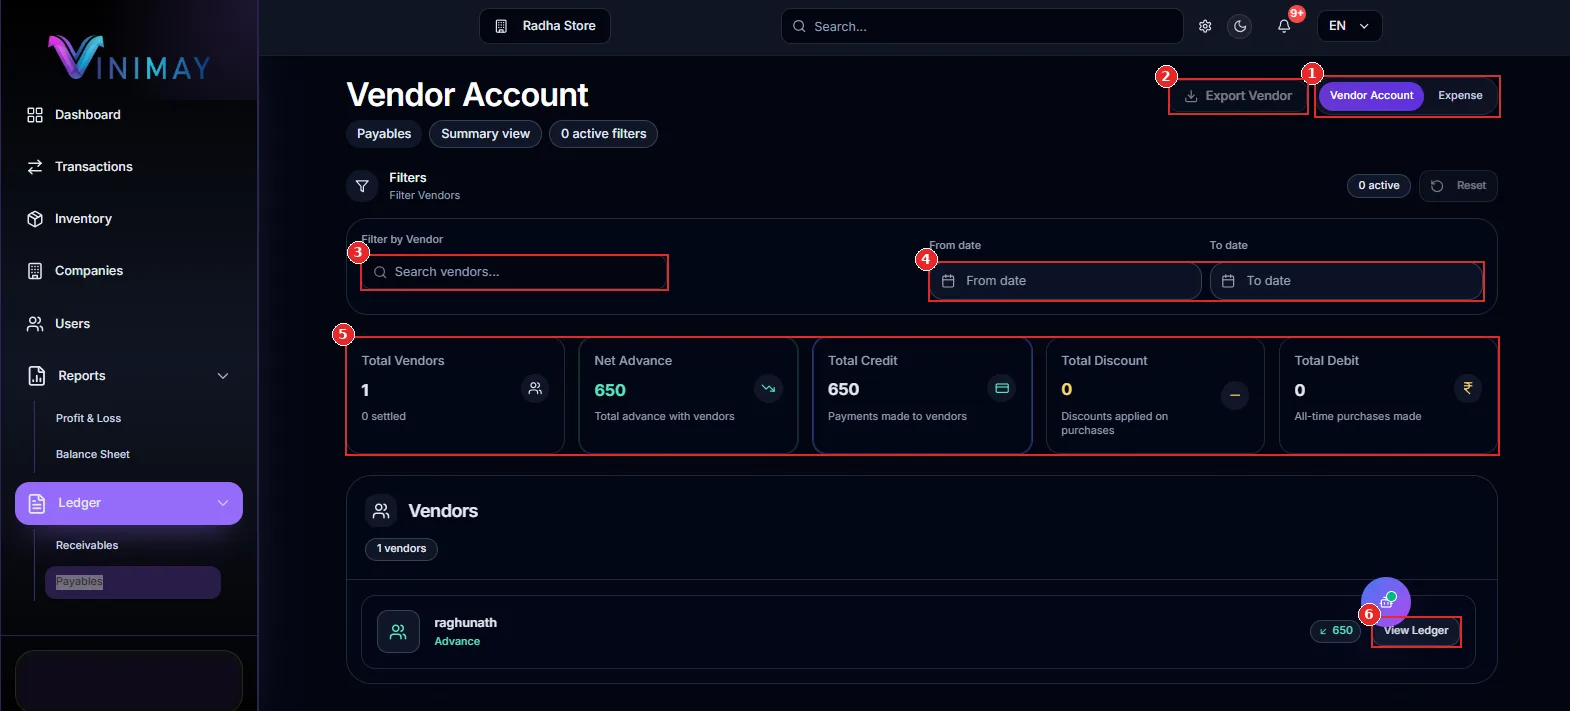Click the Total Debit rupee icon

pos(1468,388)
